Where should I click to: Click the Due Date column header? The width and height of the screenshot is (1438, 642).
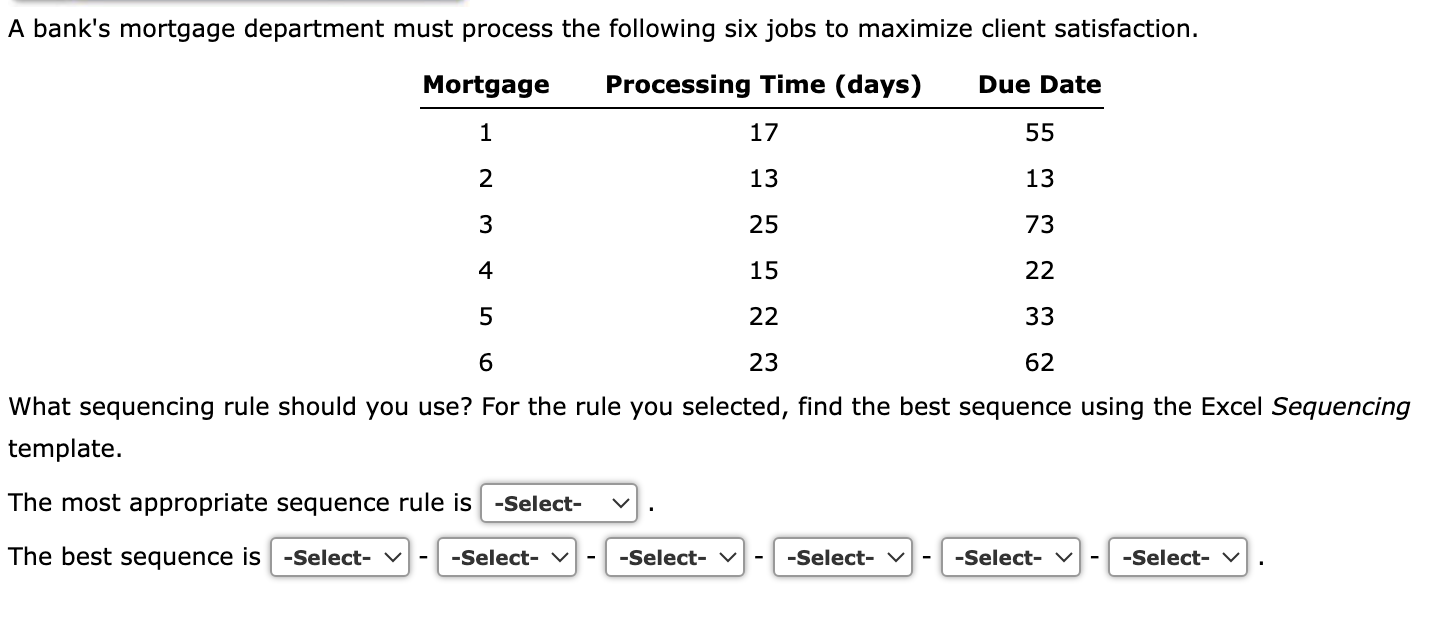[1039, 85]
